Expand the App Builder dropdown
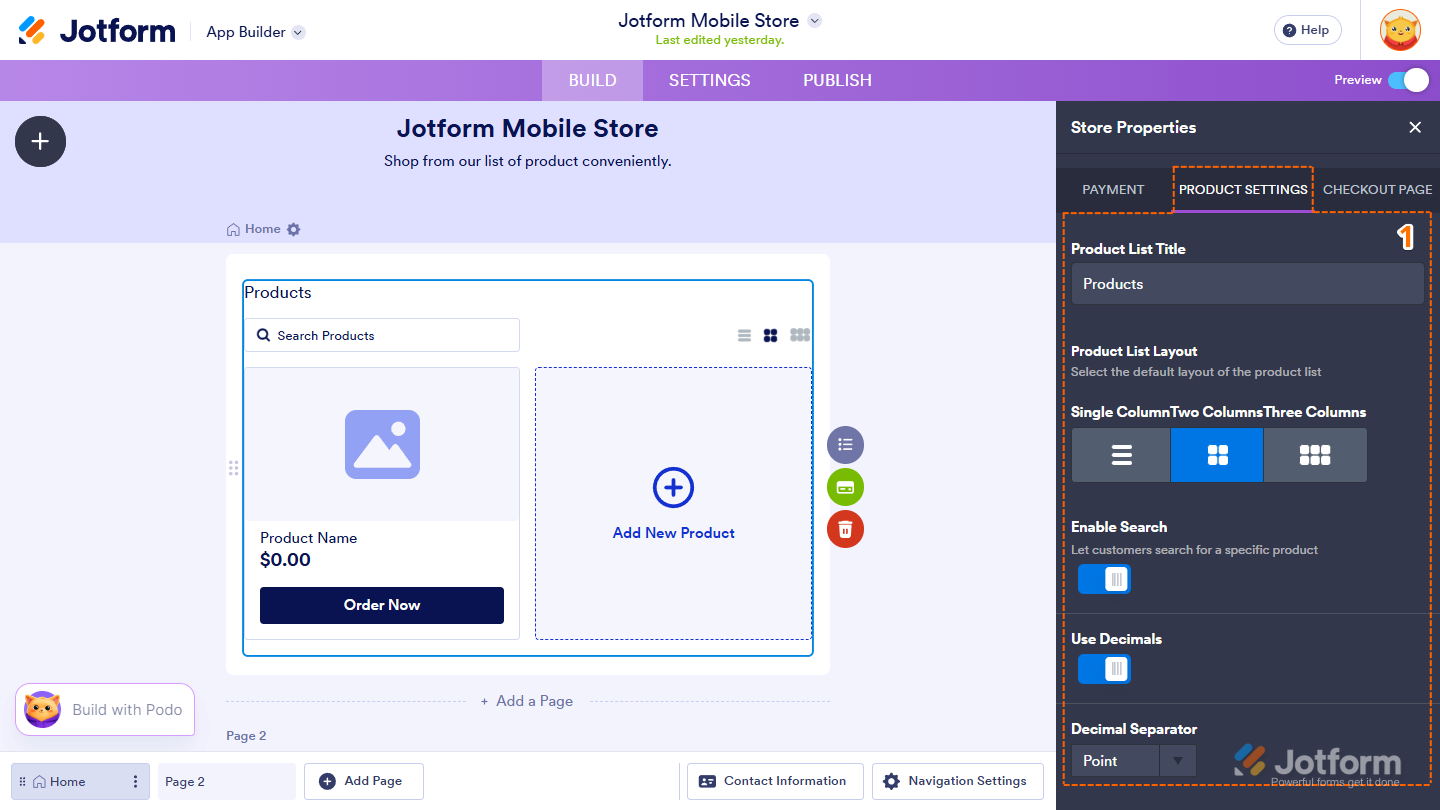The width and height of the screenshot is (1440, 810). (255, 31)
